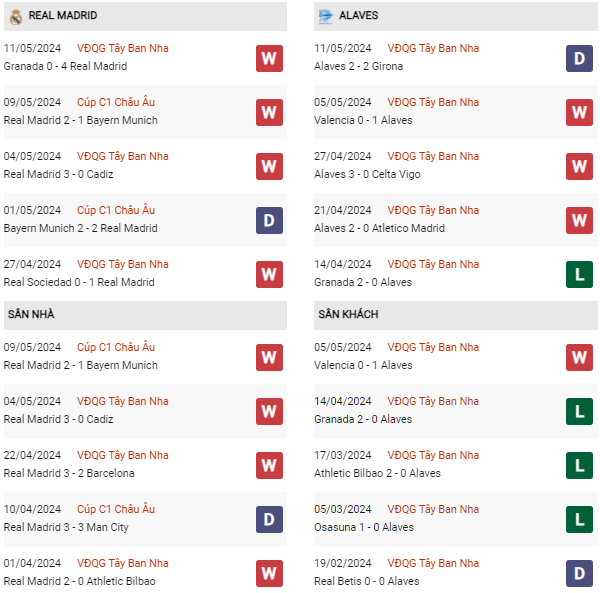Click W badge for Alaves 2-0 Atletico Madrid
Screen dimensions: 600x593
pyautogui.click(x=579, y=220)
